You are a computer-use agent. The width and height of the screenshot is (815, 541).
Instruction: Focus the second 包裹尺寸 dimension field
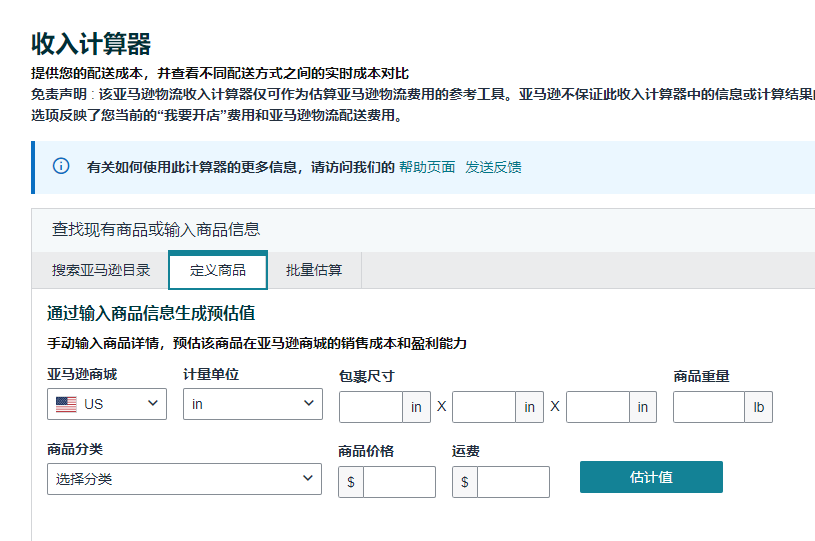(484, 407)
